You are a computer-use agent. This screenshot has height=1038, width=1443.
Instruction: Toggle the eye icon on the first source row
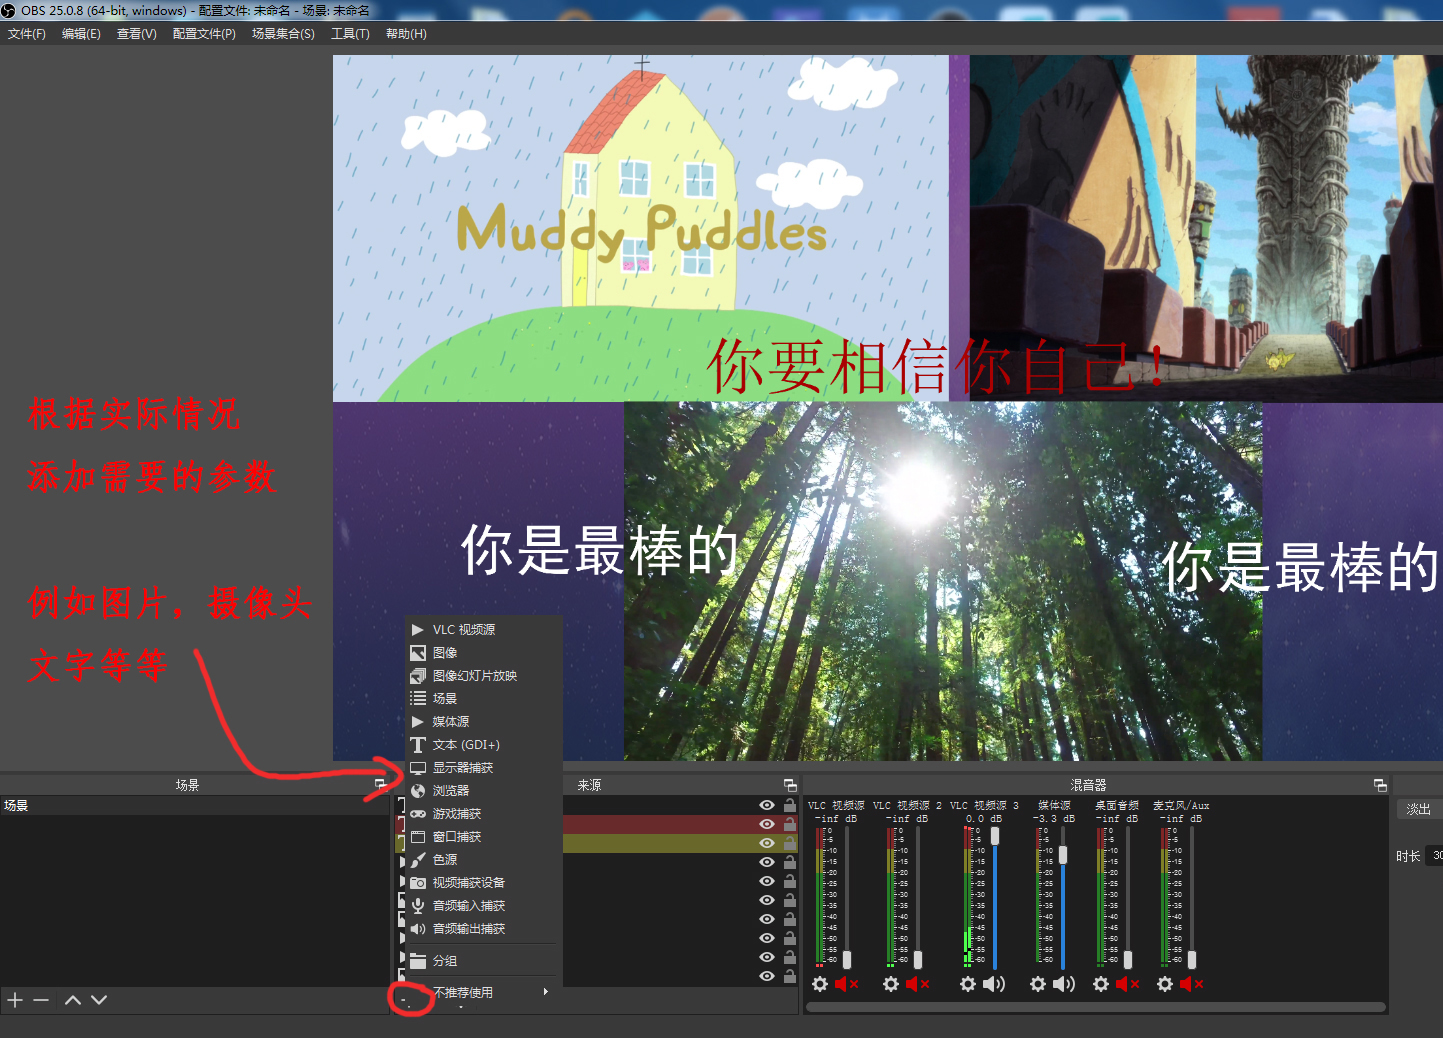pyautogui.click(x=767, y=805)
